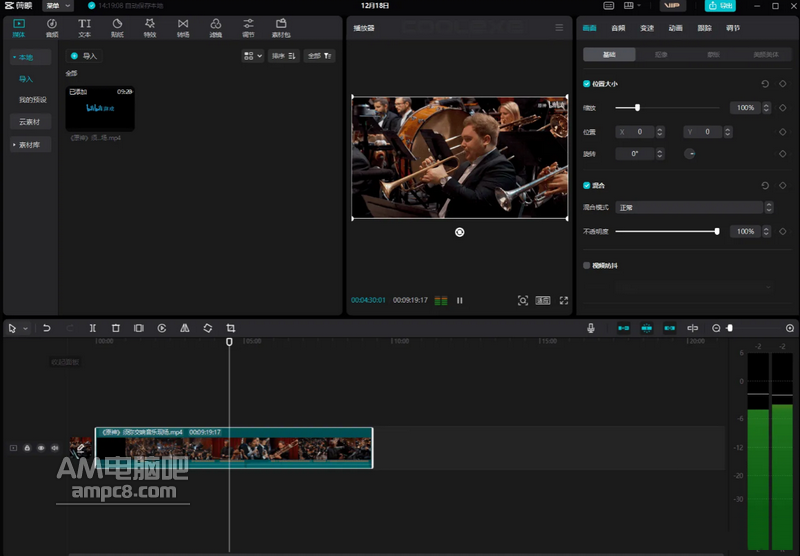Toggle preview axis icon in timeline toolbar
The width and height of the screenshot is (800, 556).
[x=692, y=328]
